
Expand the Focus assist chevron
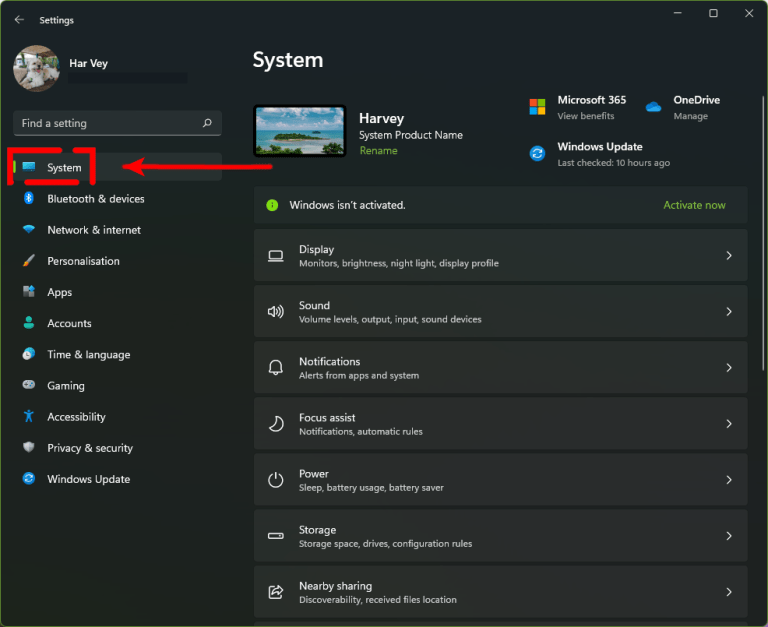click(x=729, y=424)
